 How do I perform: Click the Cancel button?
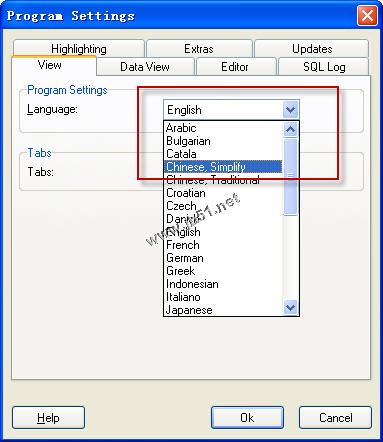[x=335, y=417]
